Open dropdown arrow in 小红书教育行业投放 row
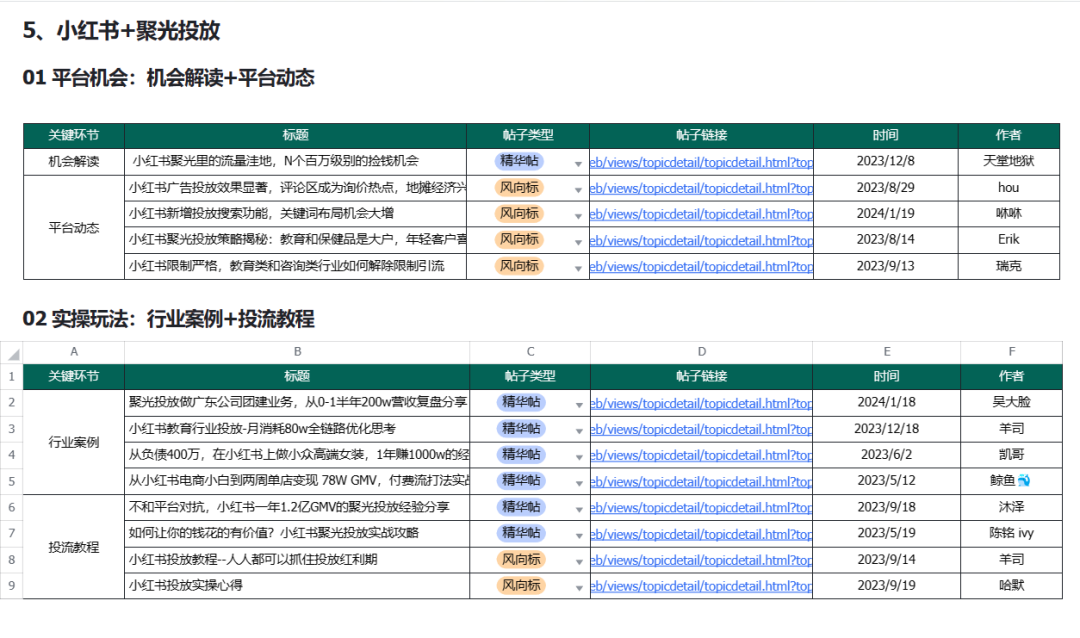Image resolution: width=1080 pixels, height=638 pixels. (x=579, y=431)
